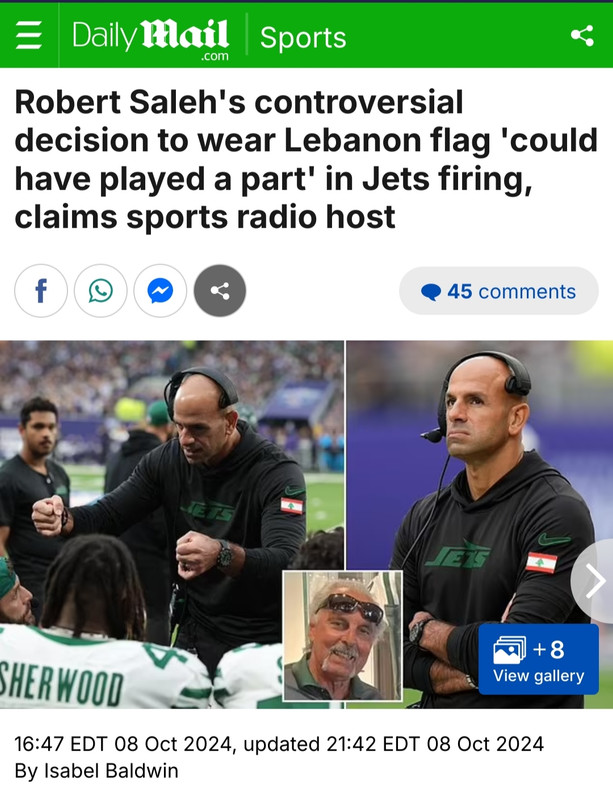Open the left sideline huddle photo
The image size is (613, 800).
pyautogui.click(x=171, y=524)
